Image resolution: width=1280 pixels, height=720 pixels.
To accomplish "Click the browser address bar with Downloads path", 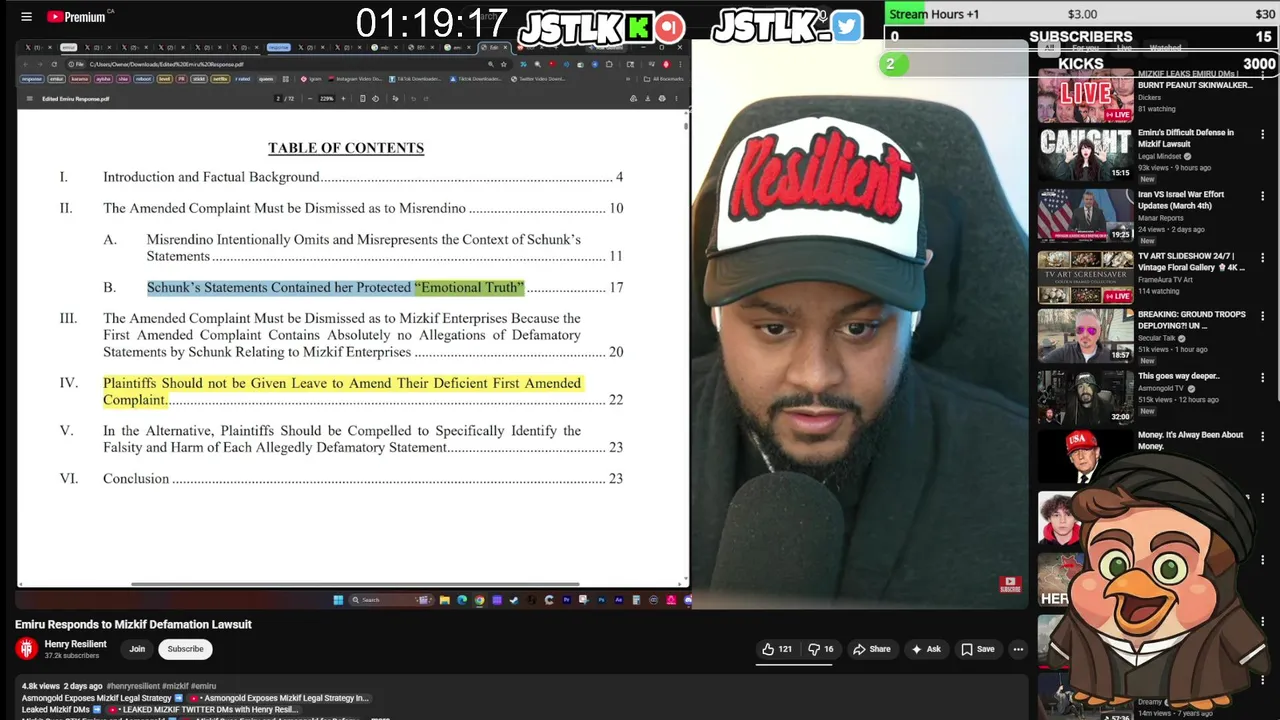I will click(290, 64).
